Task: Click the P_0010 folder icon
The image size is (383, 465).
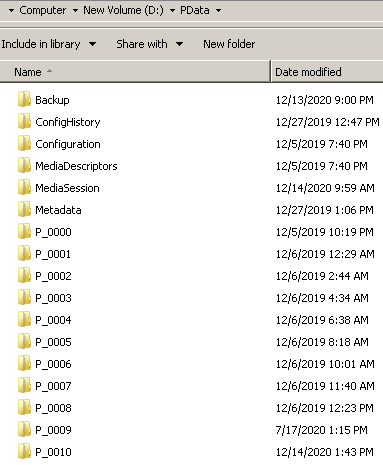Action: [x=24, y=451]
